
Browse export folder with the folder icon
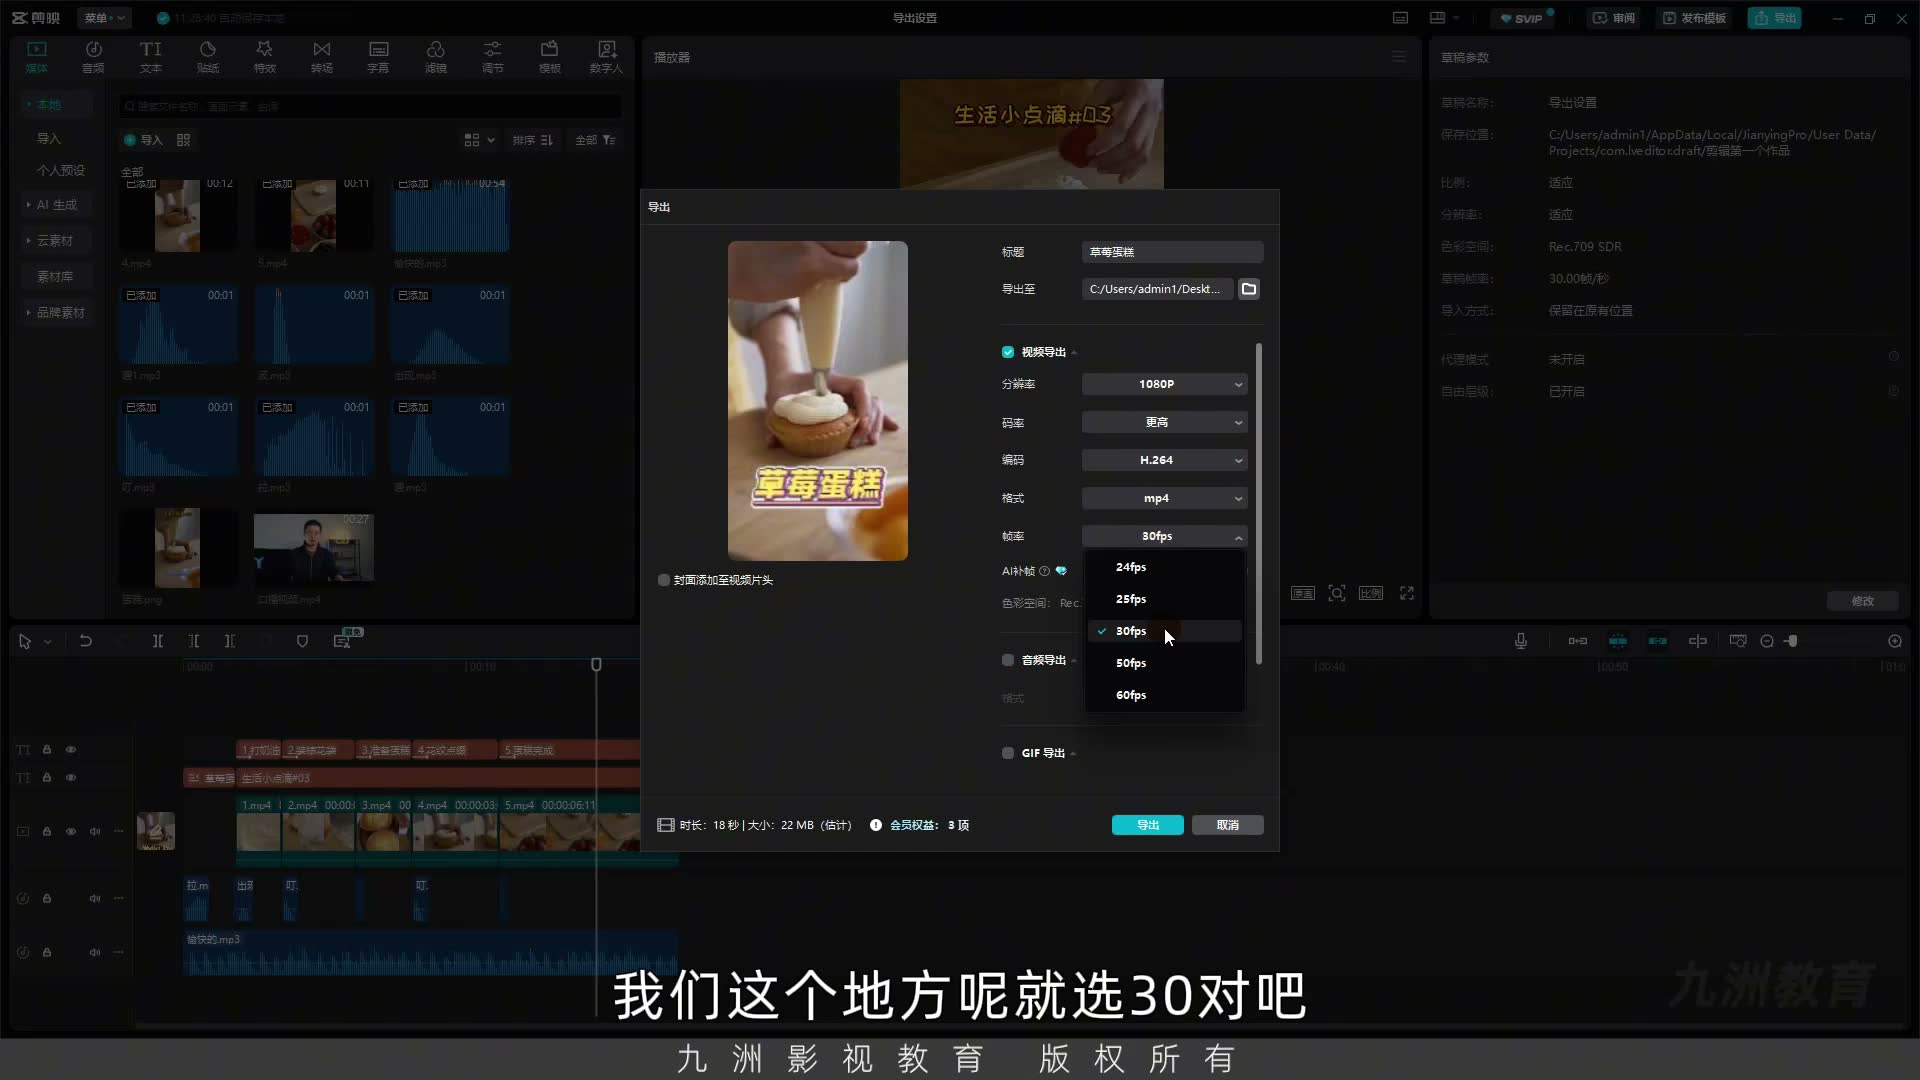click(x=1249, y=289)
